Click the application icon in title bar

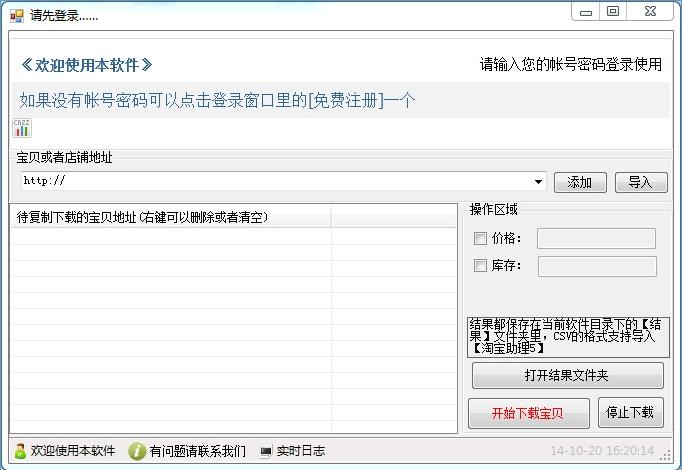pos(16,16)
